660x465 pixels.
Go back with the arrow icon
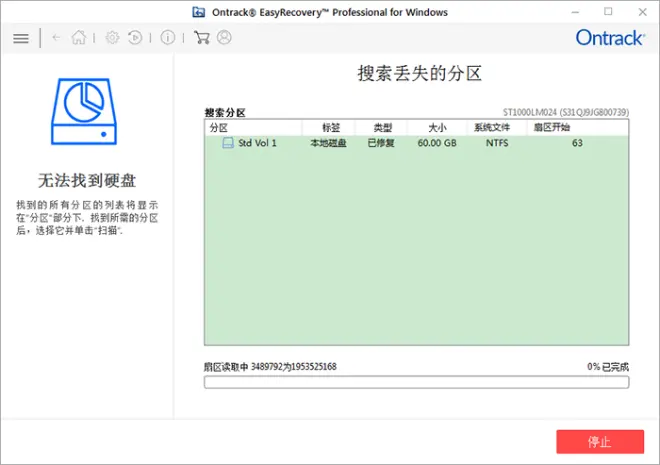(56, 38)
